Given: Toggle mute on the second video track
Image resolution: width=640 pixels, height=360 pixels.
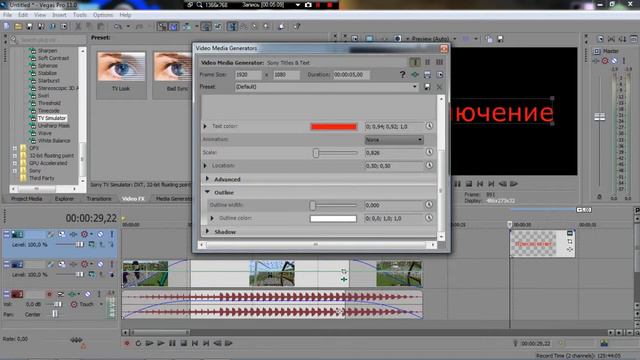Looking at the screenshot, I should [x=100, y=264].
